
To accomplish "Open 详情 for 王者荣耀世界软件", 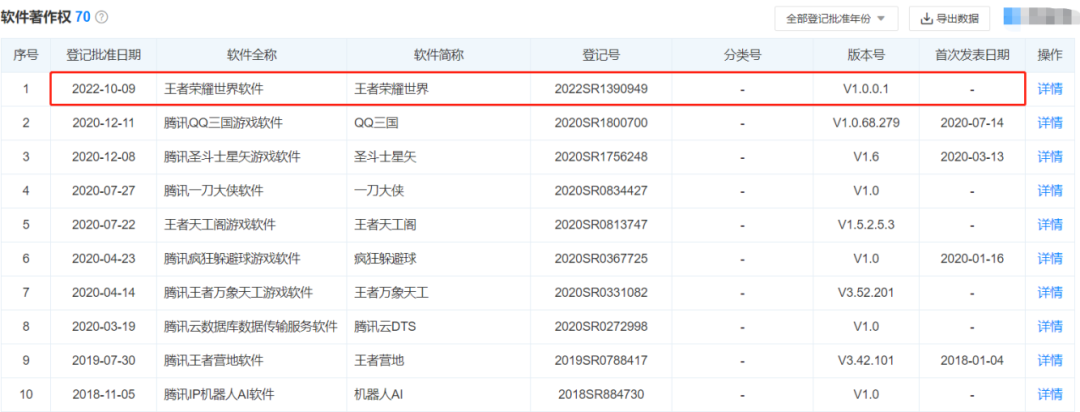I will [x=1050, y=89].
